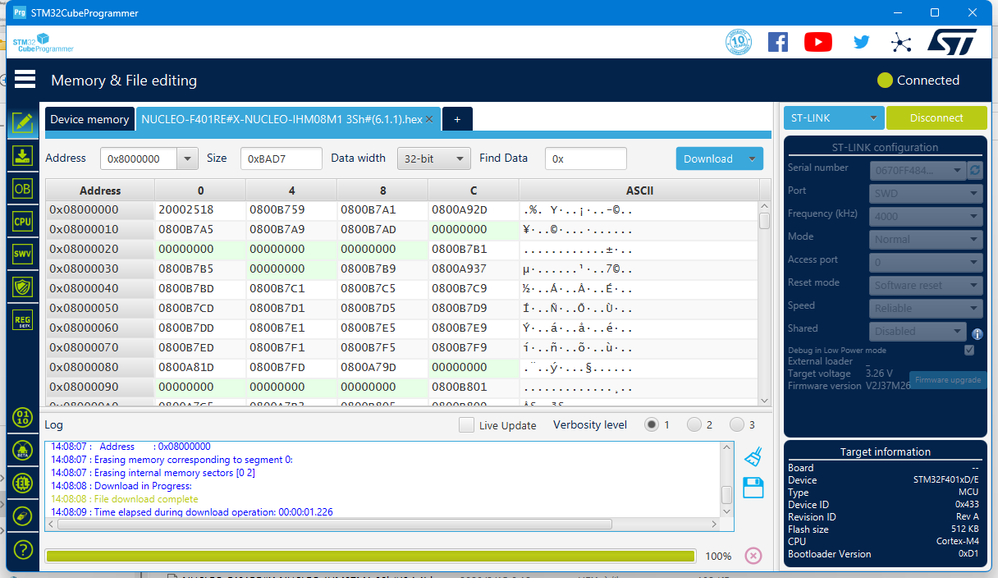Click the memory table vertical scrollbar

(x=764, y=220)
